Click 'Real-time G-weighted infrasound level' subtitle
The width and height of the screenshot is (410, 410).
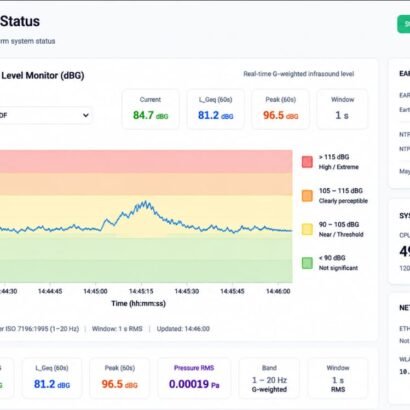tap(298, 74)
